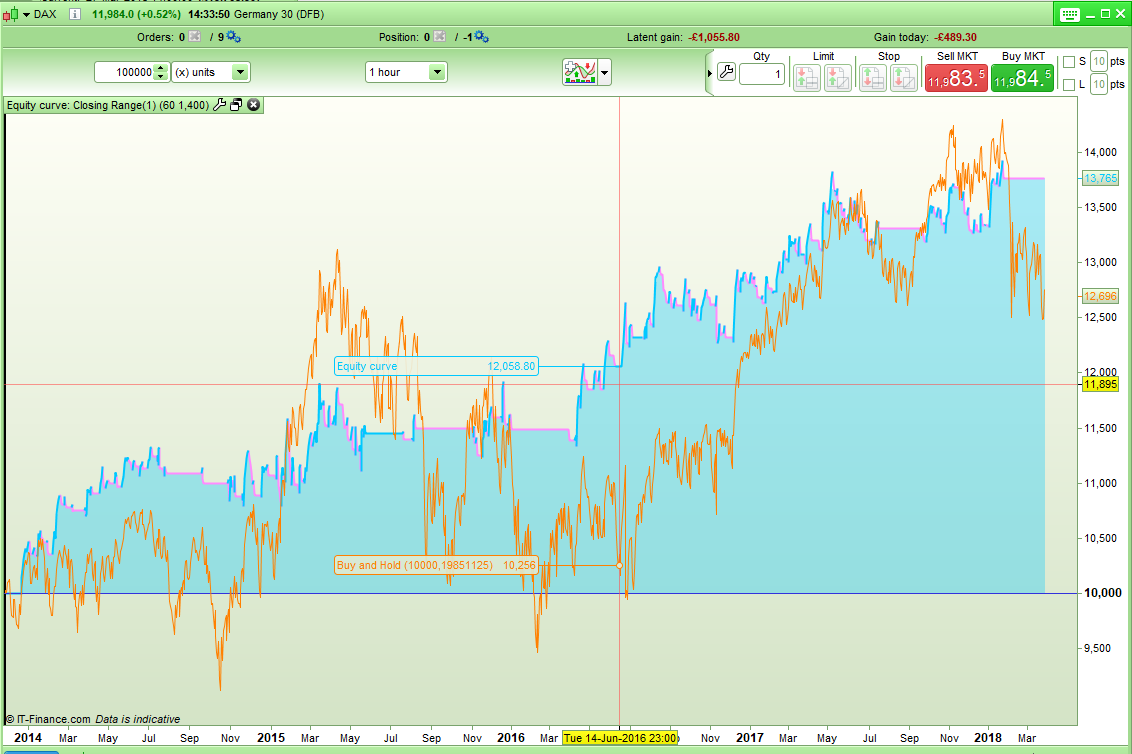
Task: Click the Sell MKT price button
Action: click(x=956, y=78)
